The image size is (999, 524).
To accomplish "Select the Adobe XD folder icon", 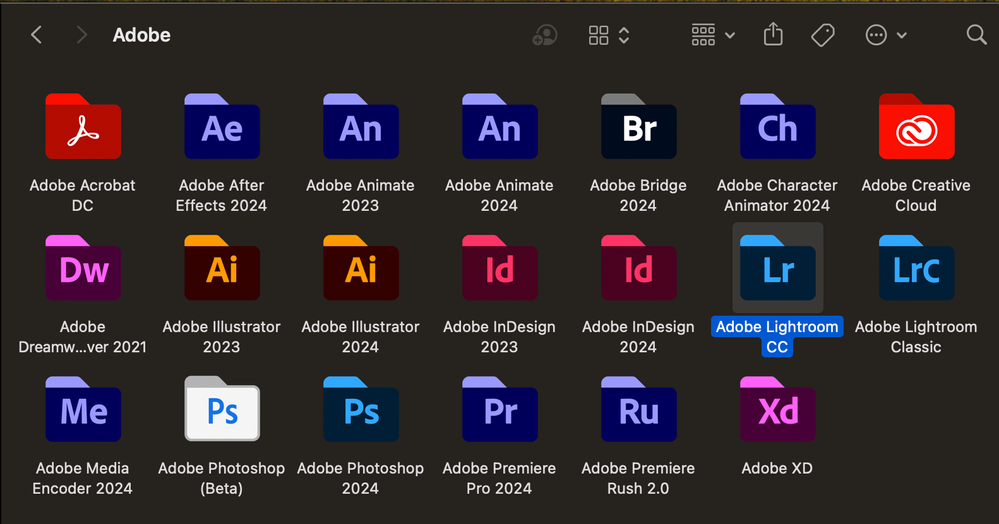I will point(777,409).
